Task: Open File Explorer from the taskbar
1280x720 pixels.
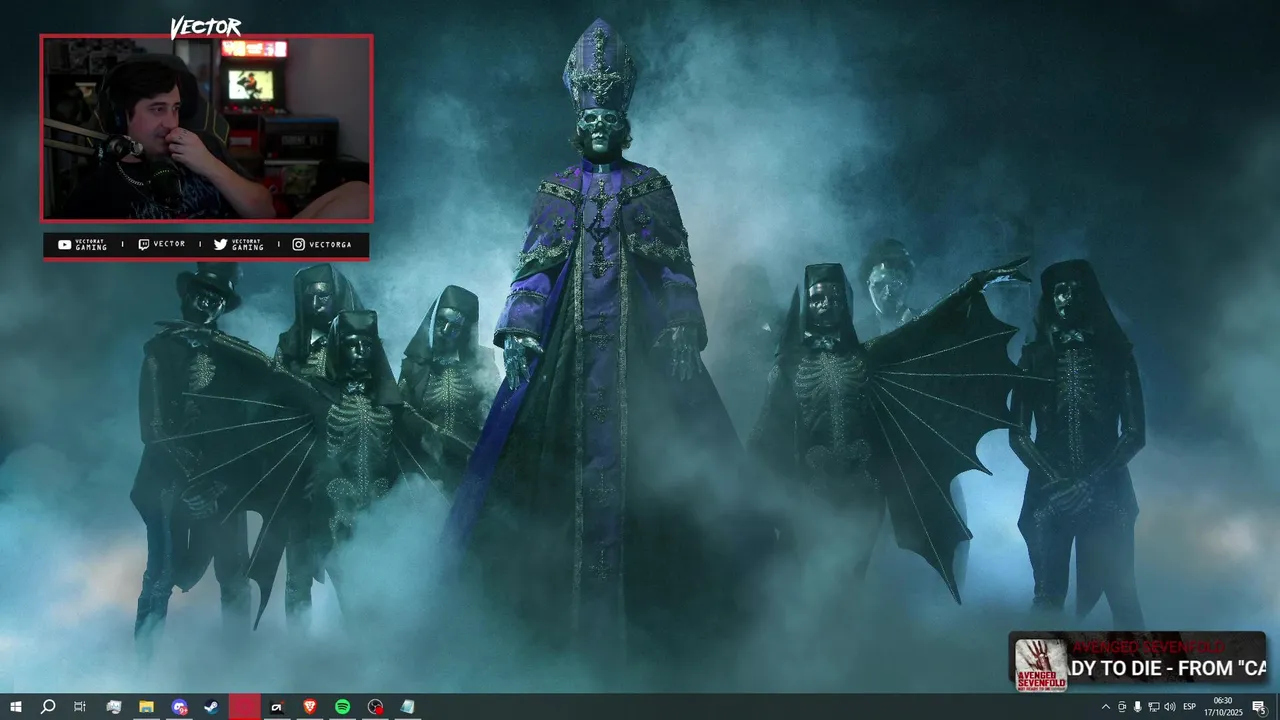Action: (146, 707)
